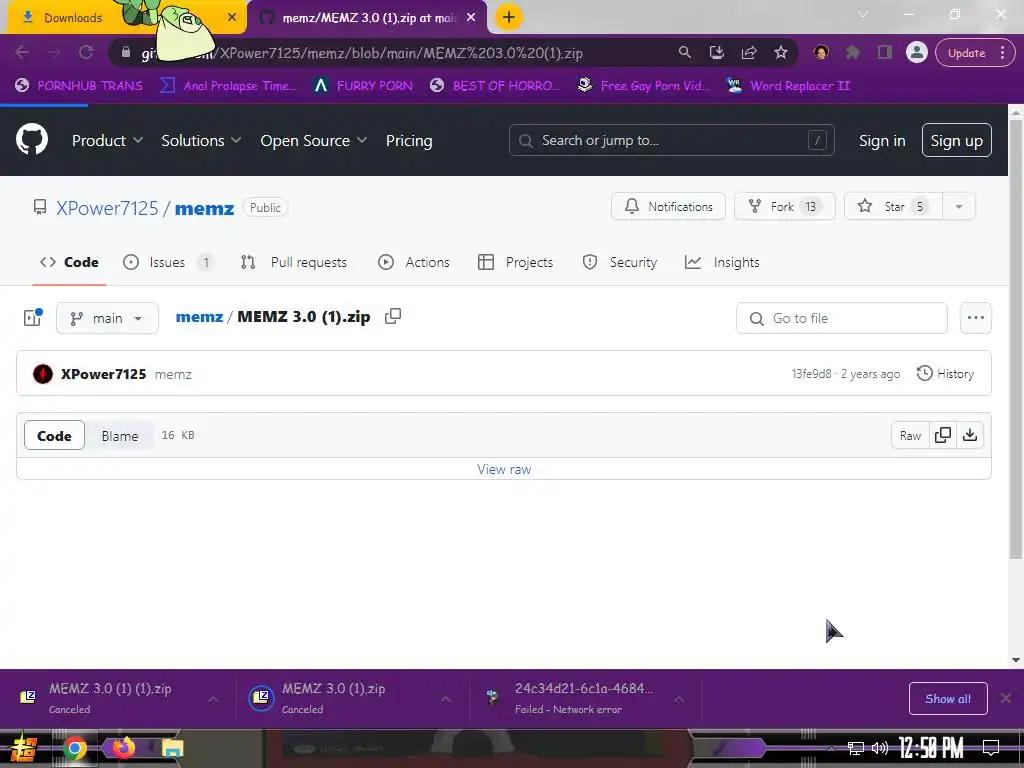Copy file path icon next to MEMZ 3.0 (1).zip
The width and height of the screenshot is (1024, 768).
click(x=392, y=316)
